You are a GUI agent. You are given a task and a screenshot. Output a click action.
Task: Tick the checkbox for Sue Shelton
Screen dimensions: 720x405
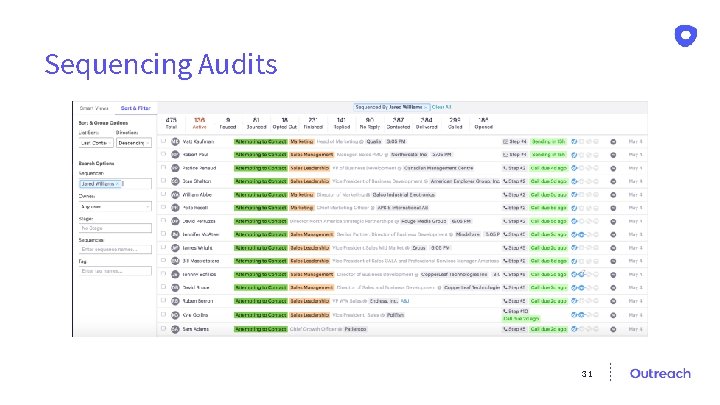point(163,181)
